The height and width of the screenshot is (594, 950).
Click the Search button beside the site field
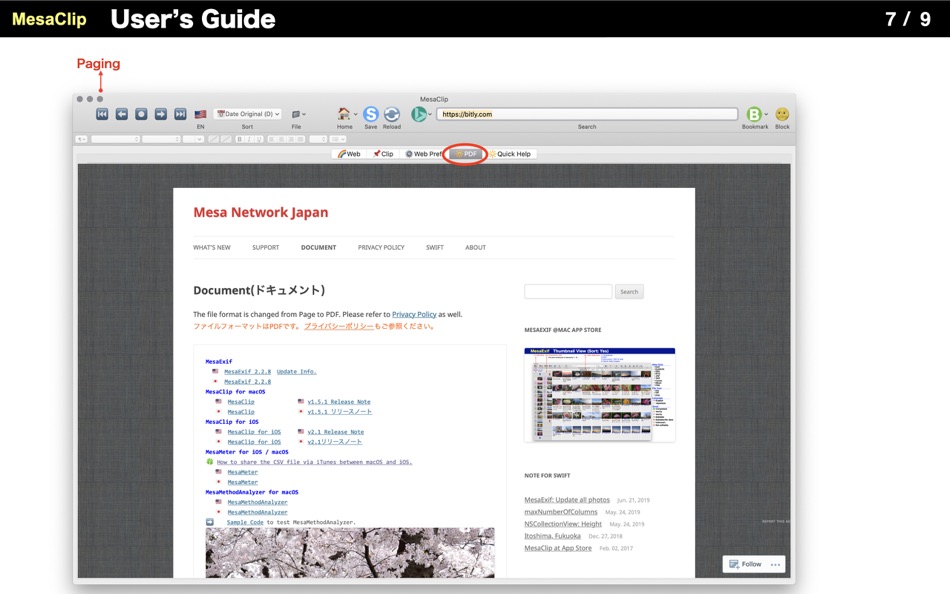point(629,292)
